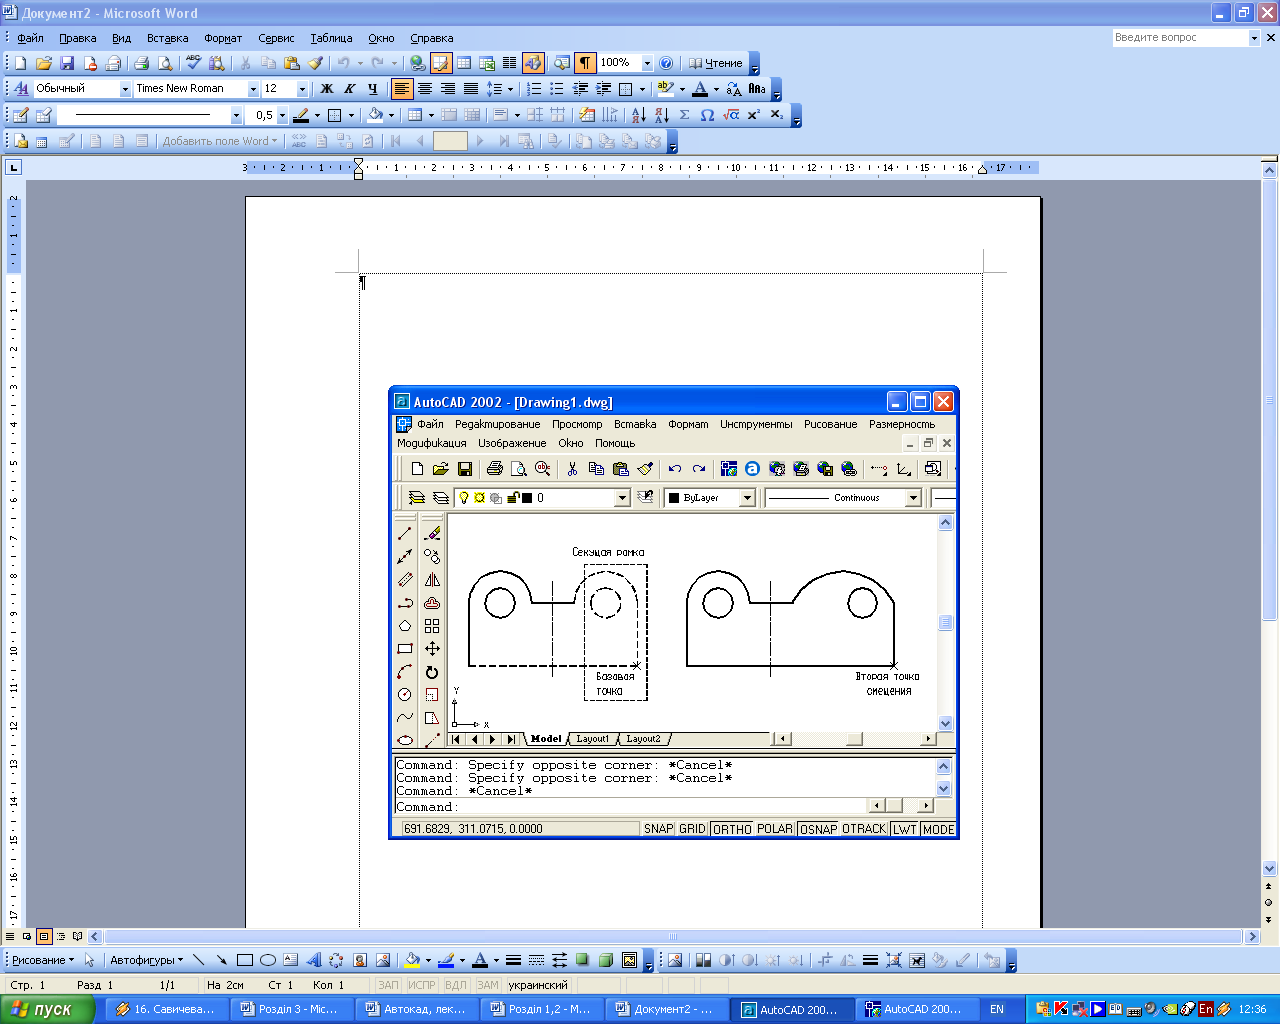
Task: Open the пуск Start menu
Action: point(47,1009)
